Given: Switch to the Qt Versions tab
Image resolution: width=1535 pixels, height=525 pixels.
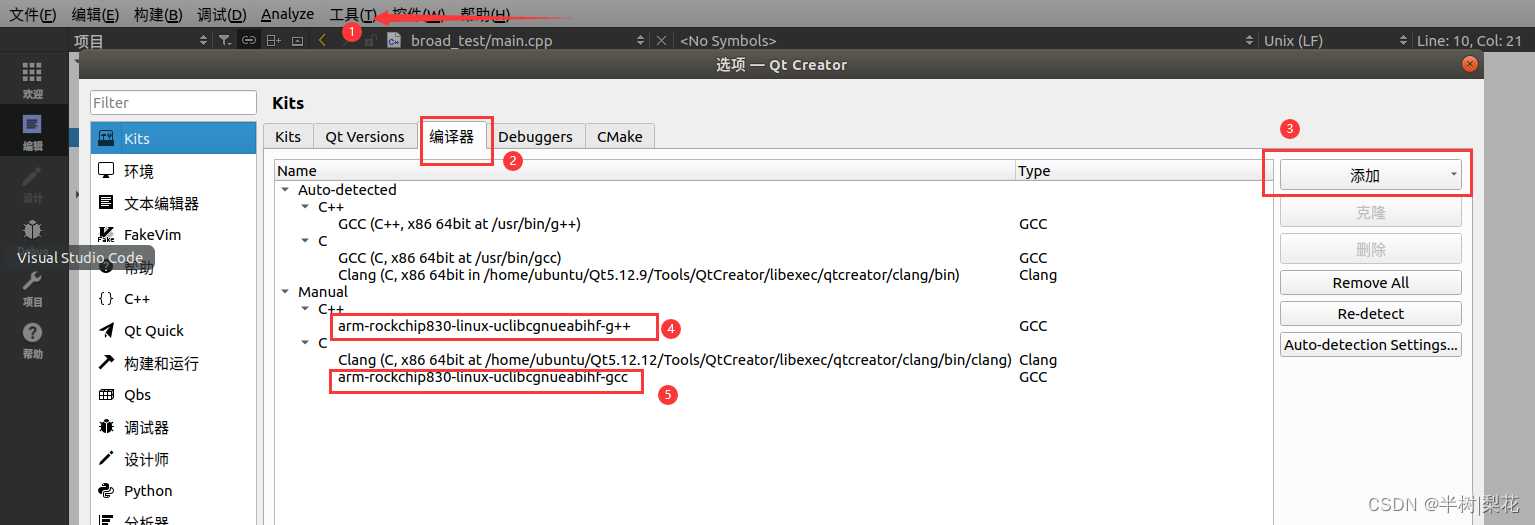Looking at the screenshot, I should click(365, 137).
